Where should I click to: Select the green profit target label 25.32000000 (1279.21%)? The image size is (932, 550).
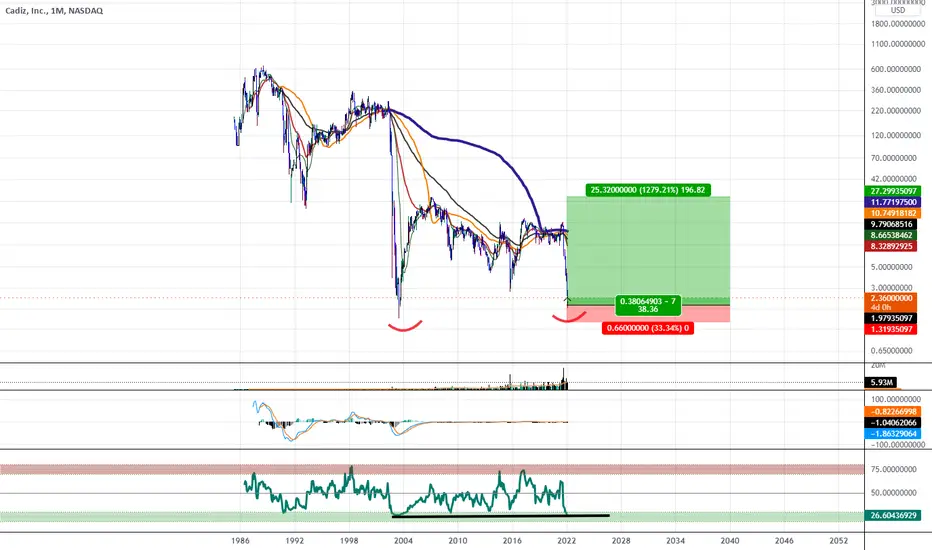(x=648, y=190)
